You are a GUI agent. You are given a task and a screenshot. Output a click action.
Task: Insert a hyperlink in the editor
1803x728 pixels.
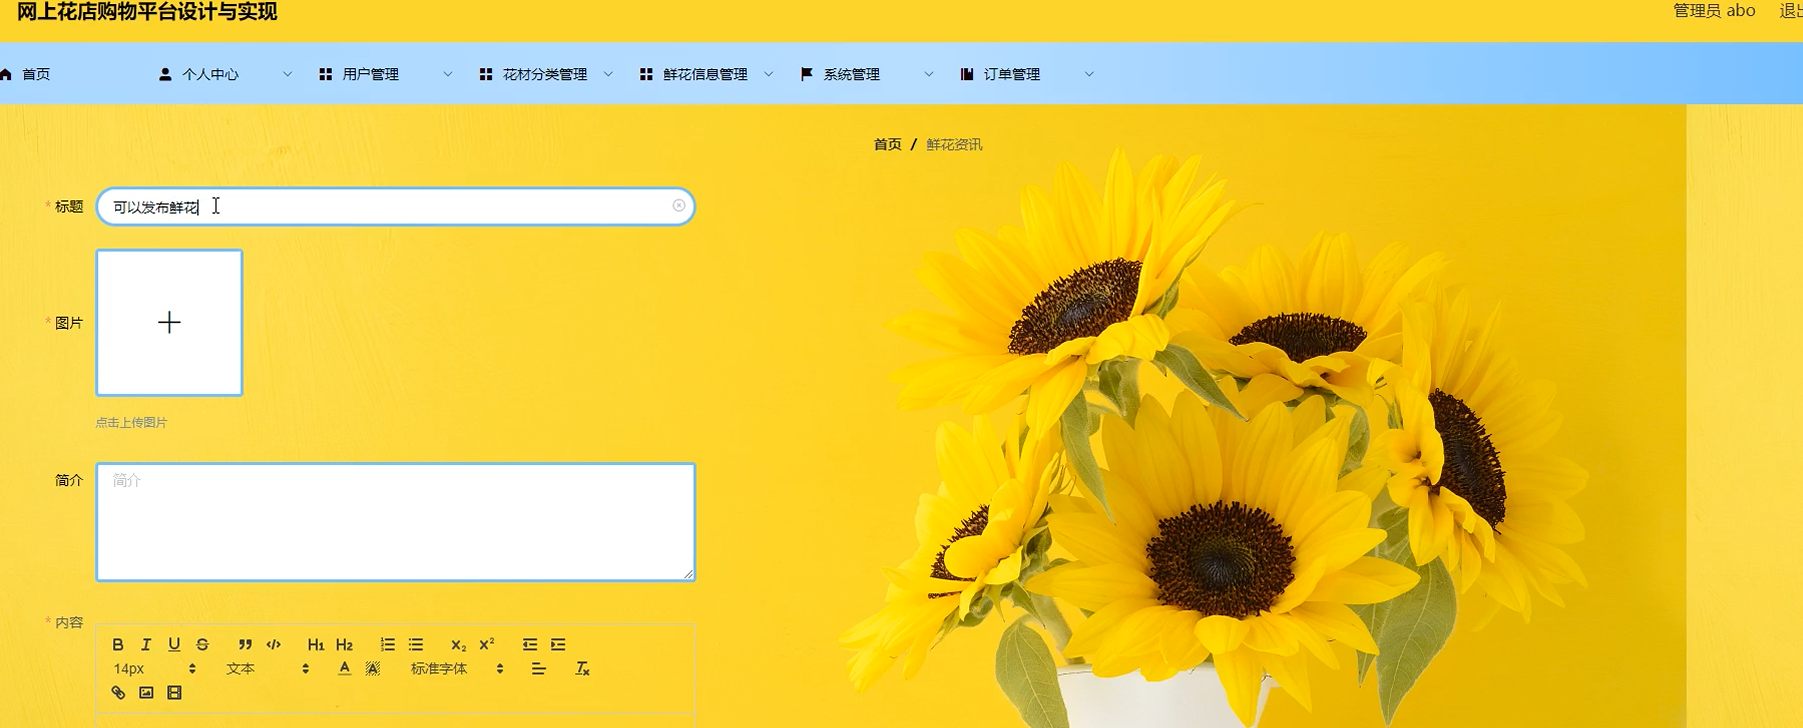[118, 692]
